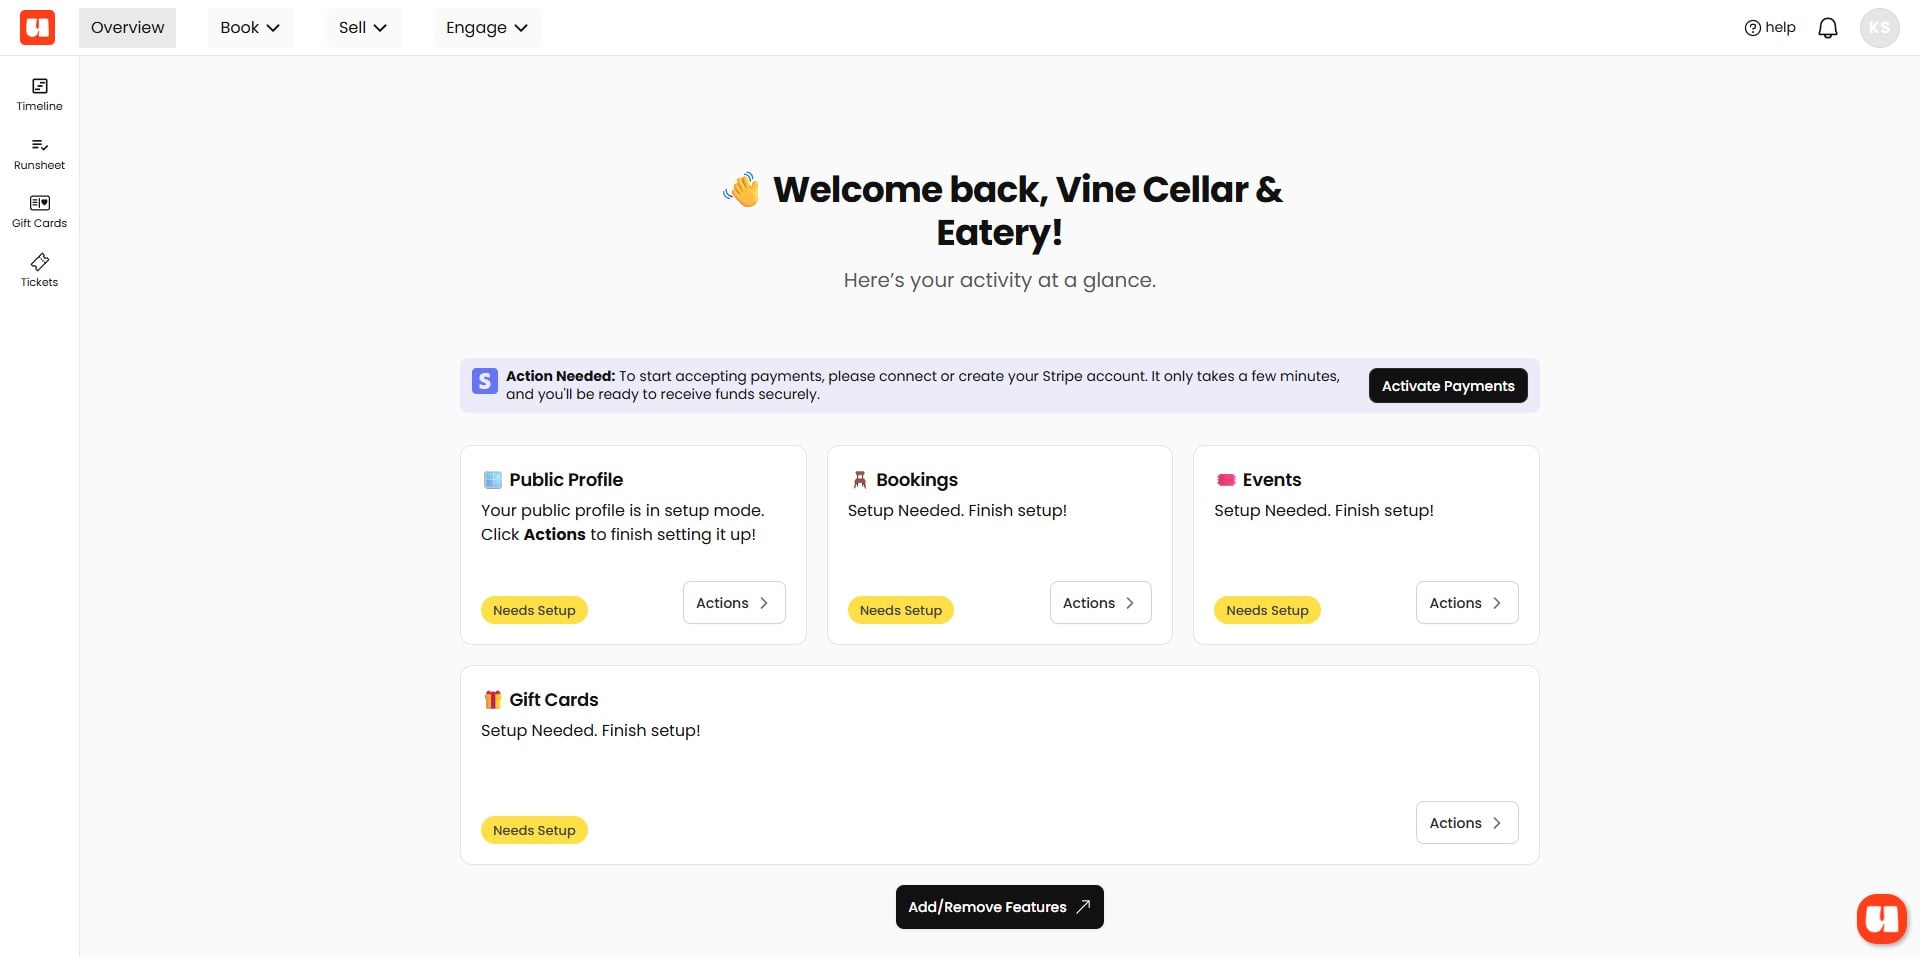Screen dimensions: 1920x957
Task: Click the Add/Remove Features button
Action: [x=999, y=907]
